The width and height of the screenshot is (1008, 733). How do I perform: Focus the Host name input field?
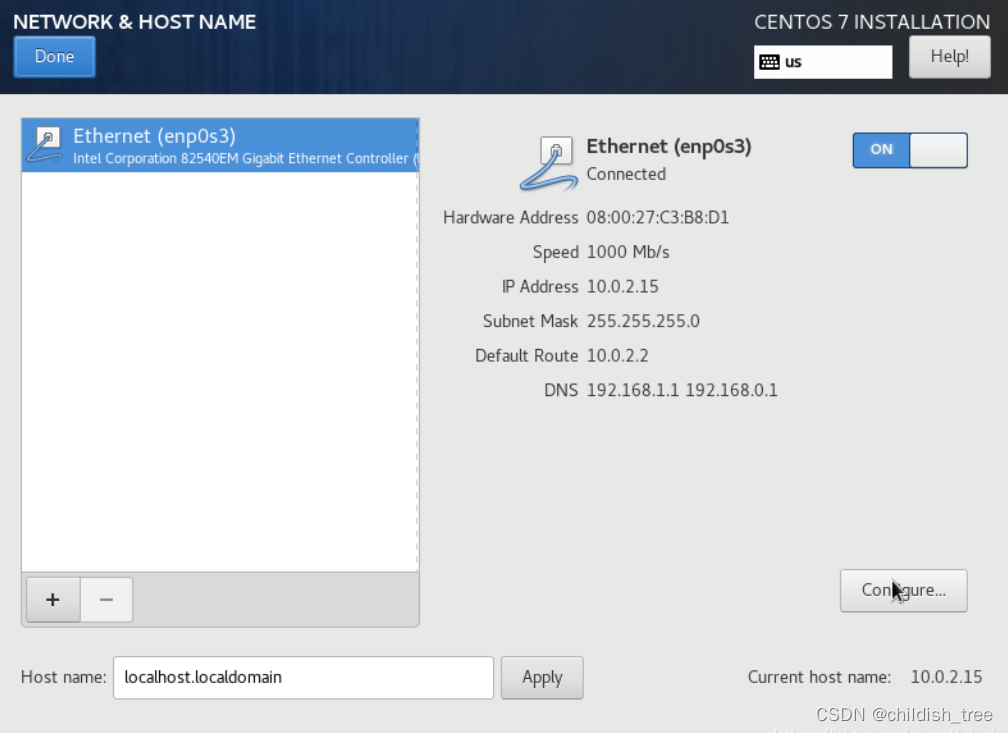(303, 677)
